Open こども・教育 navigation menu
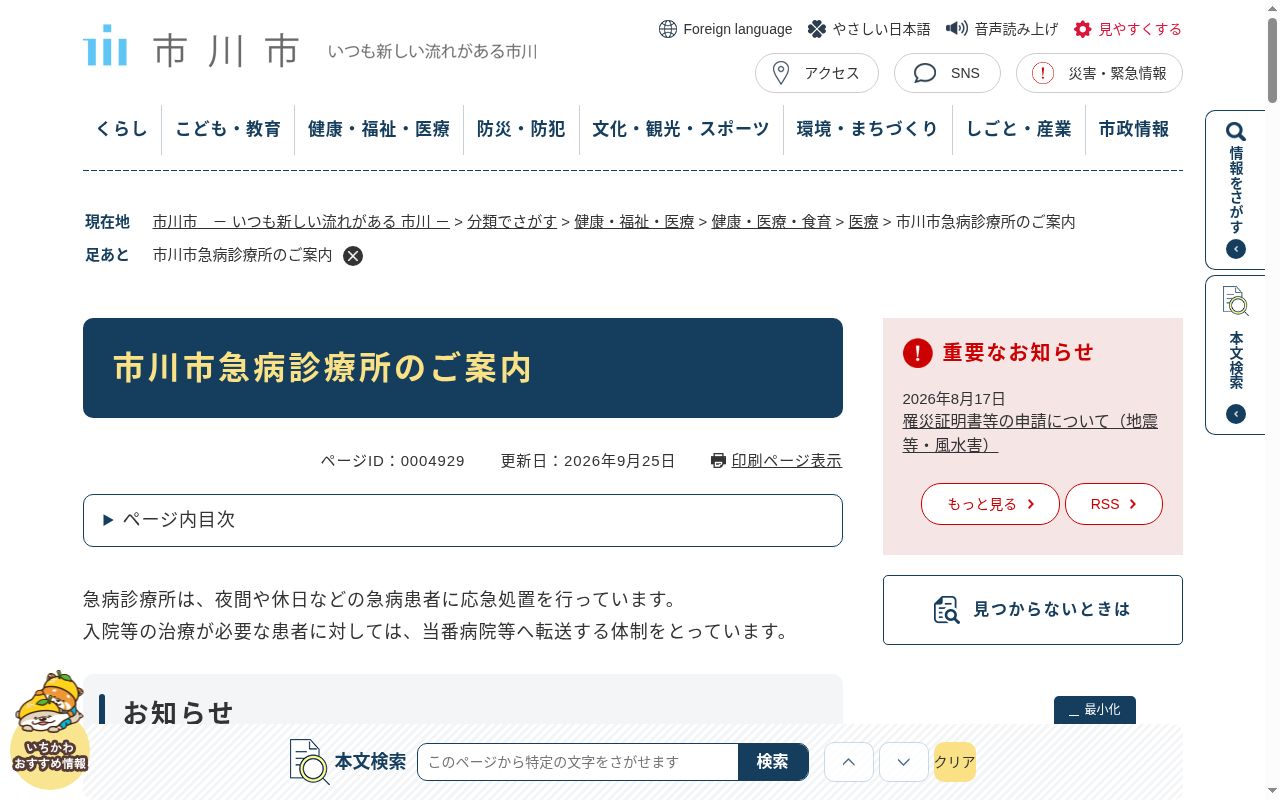This screenshot has width=1280, height=800. click(x=228, y=129)
